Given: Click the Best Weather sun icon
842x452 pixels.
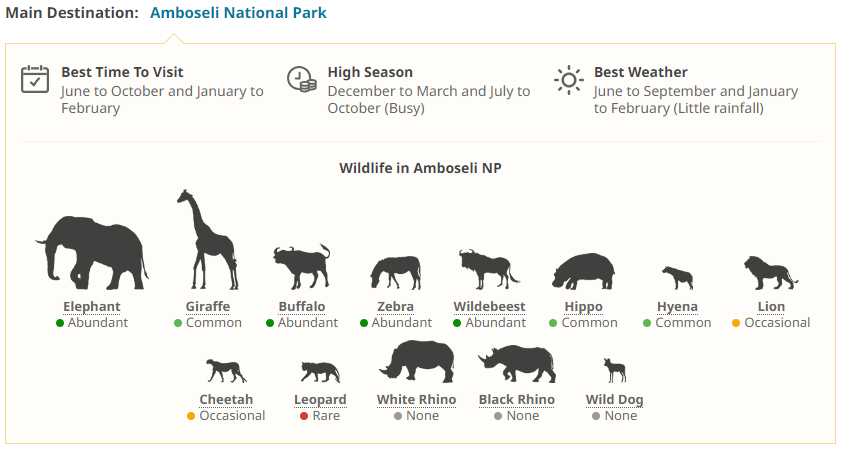Looking at the screenshot, I should (569, 79).
